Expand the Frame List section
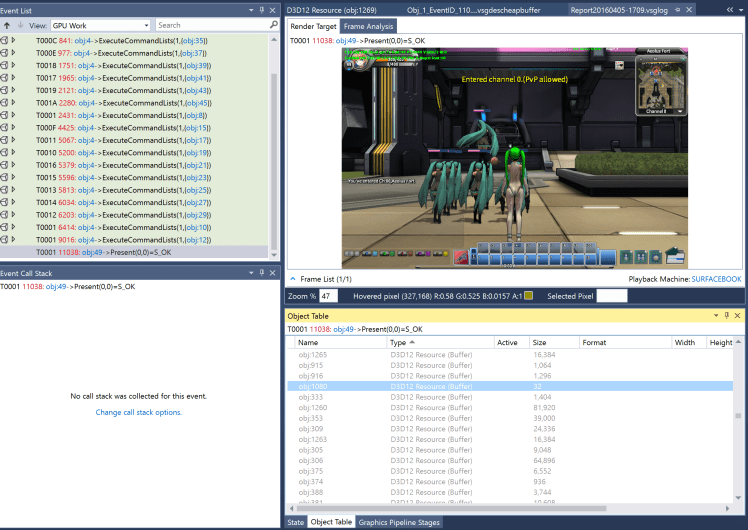 tap(292, 278)
